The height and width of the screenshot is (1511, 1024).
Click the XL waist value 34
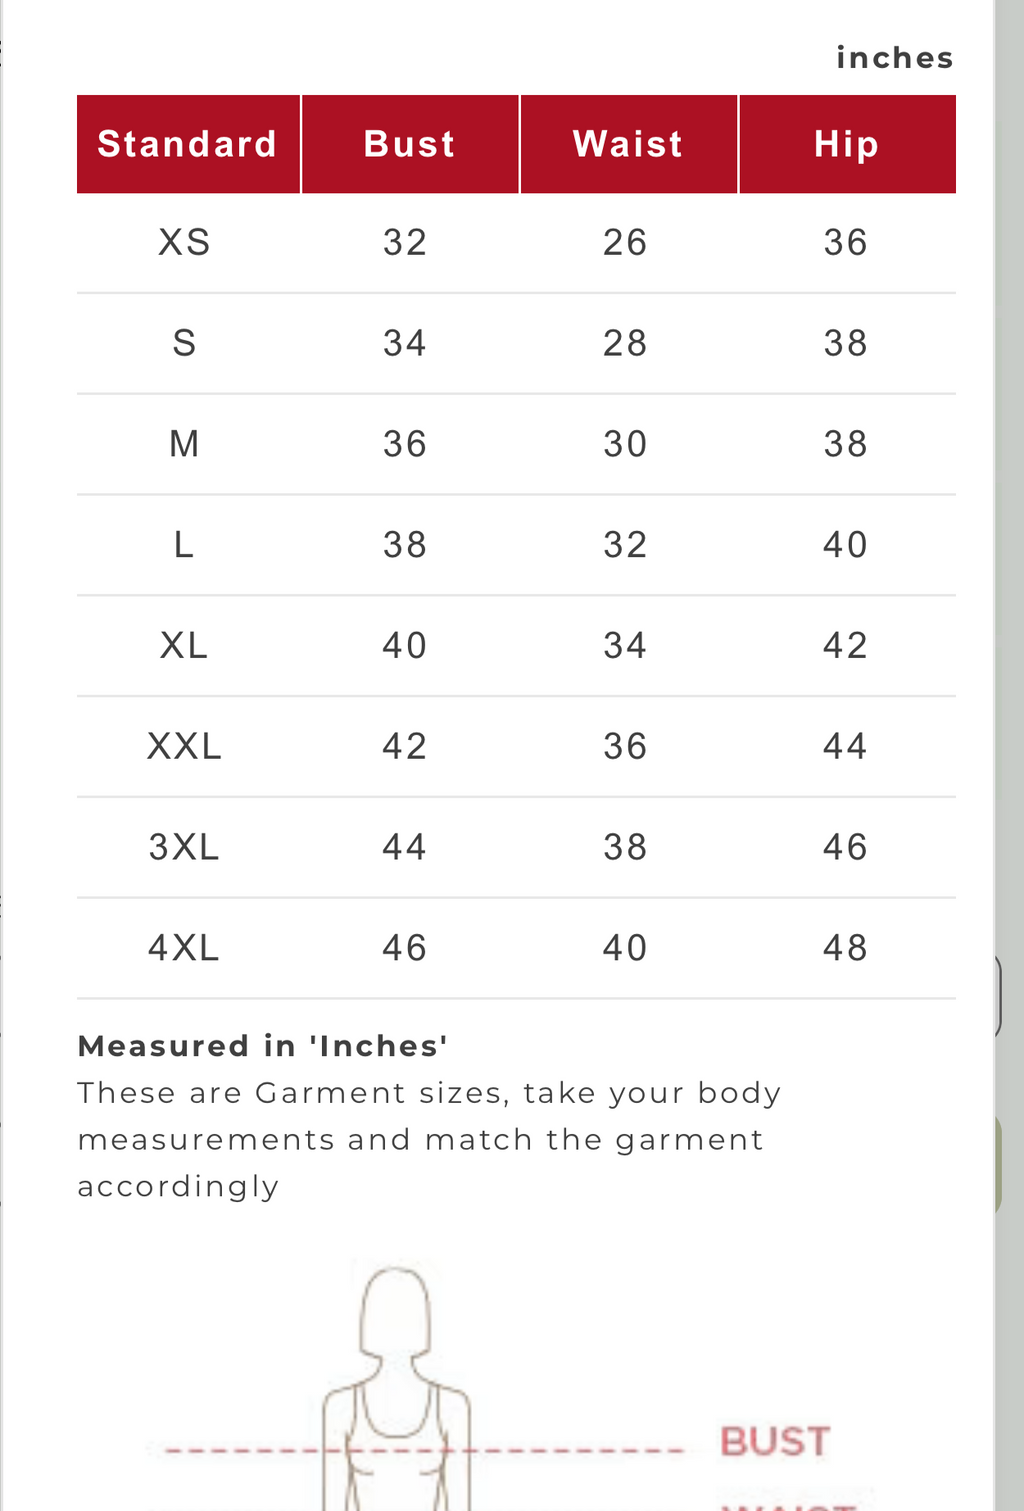pos(625,645)
